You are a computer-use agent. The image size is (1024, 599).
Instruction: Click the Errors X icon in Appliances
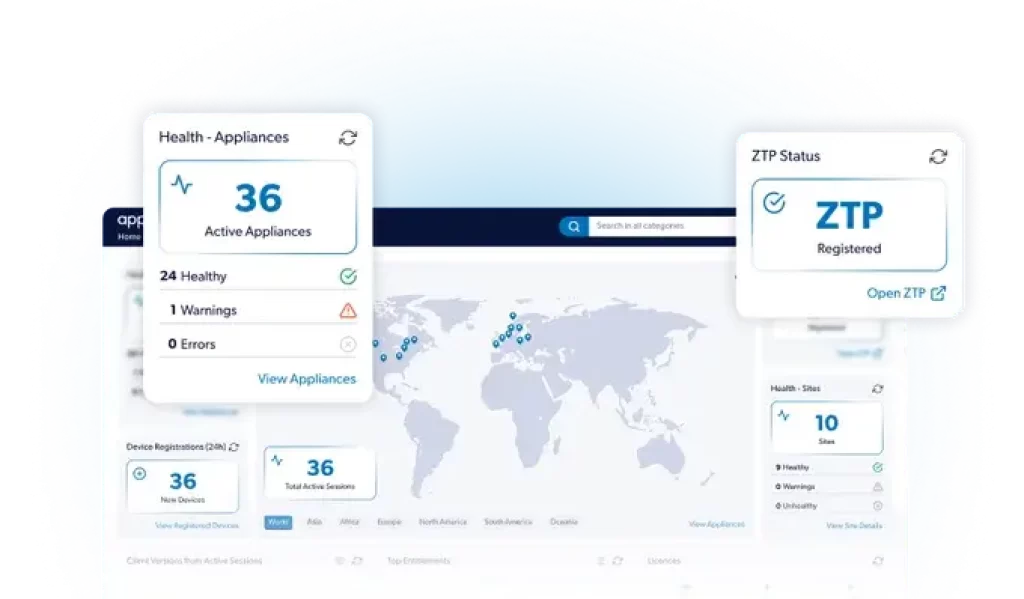click(347, 344)
